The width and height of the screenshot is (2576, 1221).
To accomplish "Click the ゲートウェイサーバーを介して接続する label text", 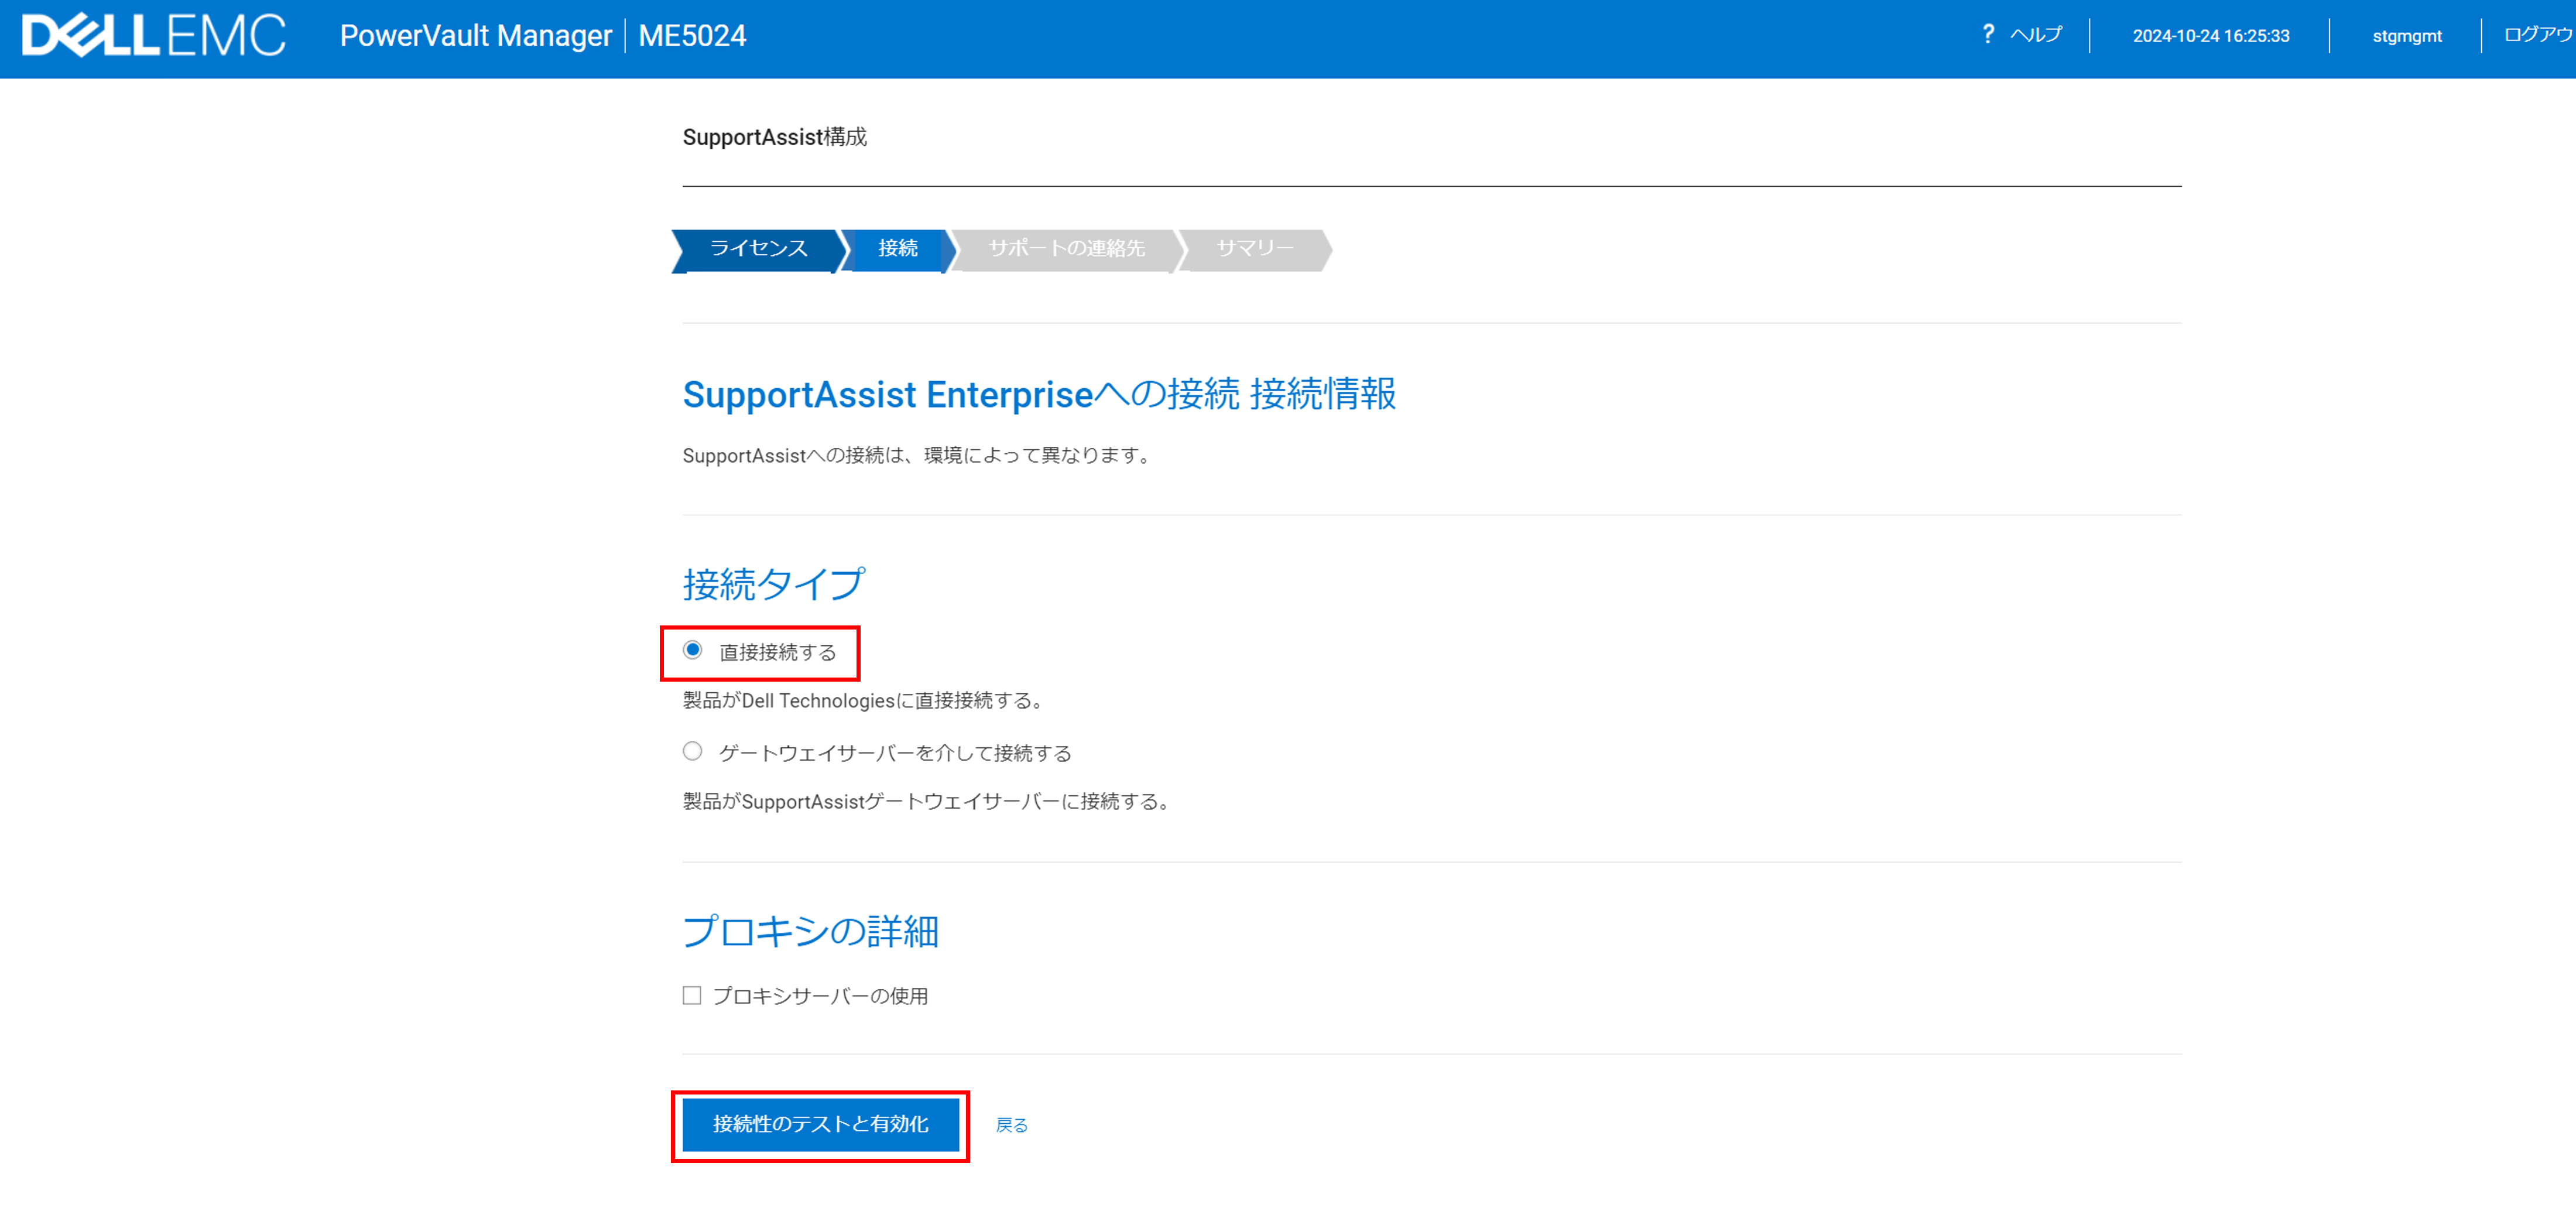I will coord(895,754).
